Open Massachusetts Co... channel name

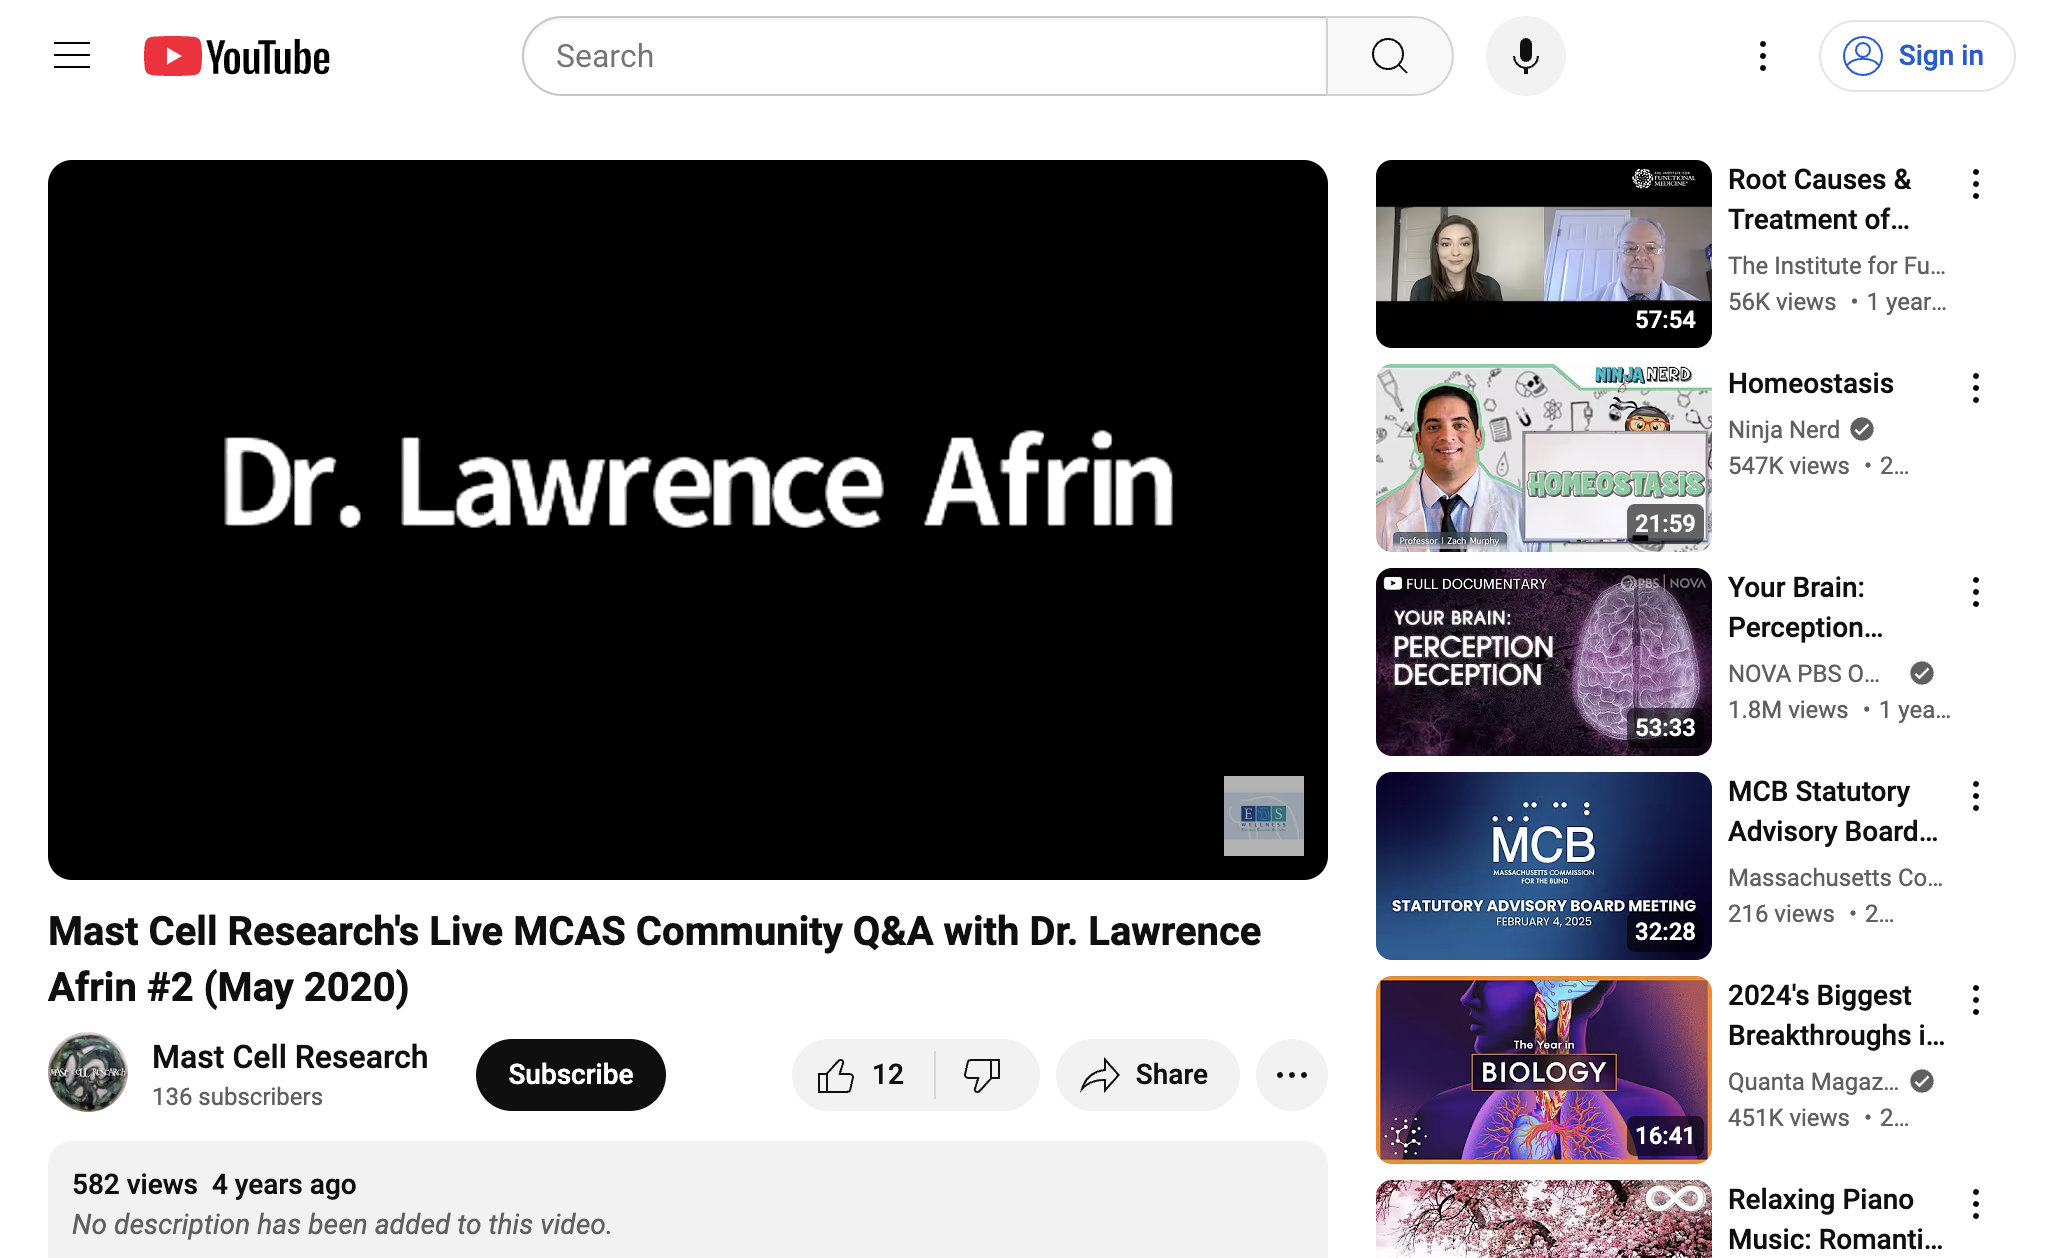1835,877
